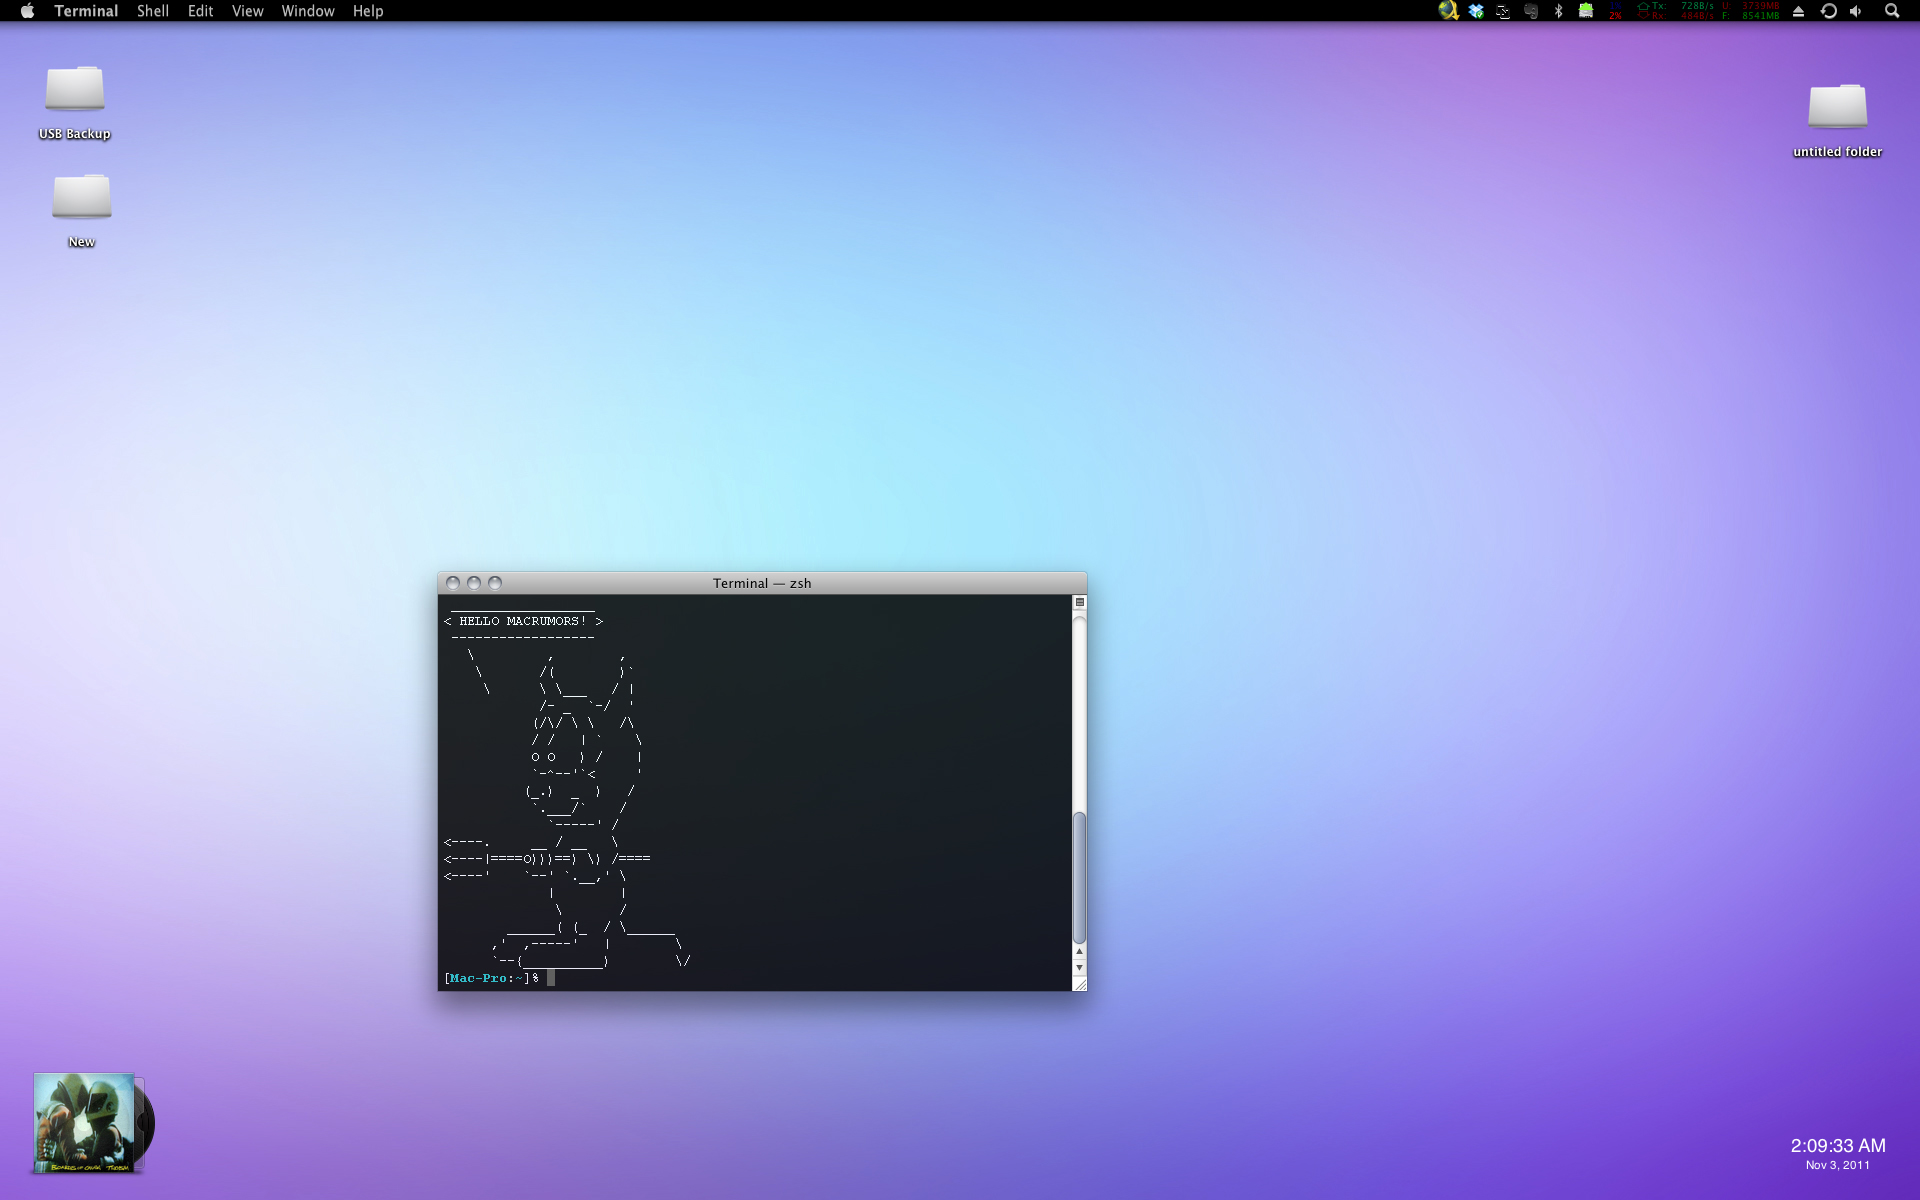Image resolution: width=1920 pixels, height=1200 pixels.
Task: Open the Time Machine menu bar icon
Action: 1828,11
